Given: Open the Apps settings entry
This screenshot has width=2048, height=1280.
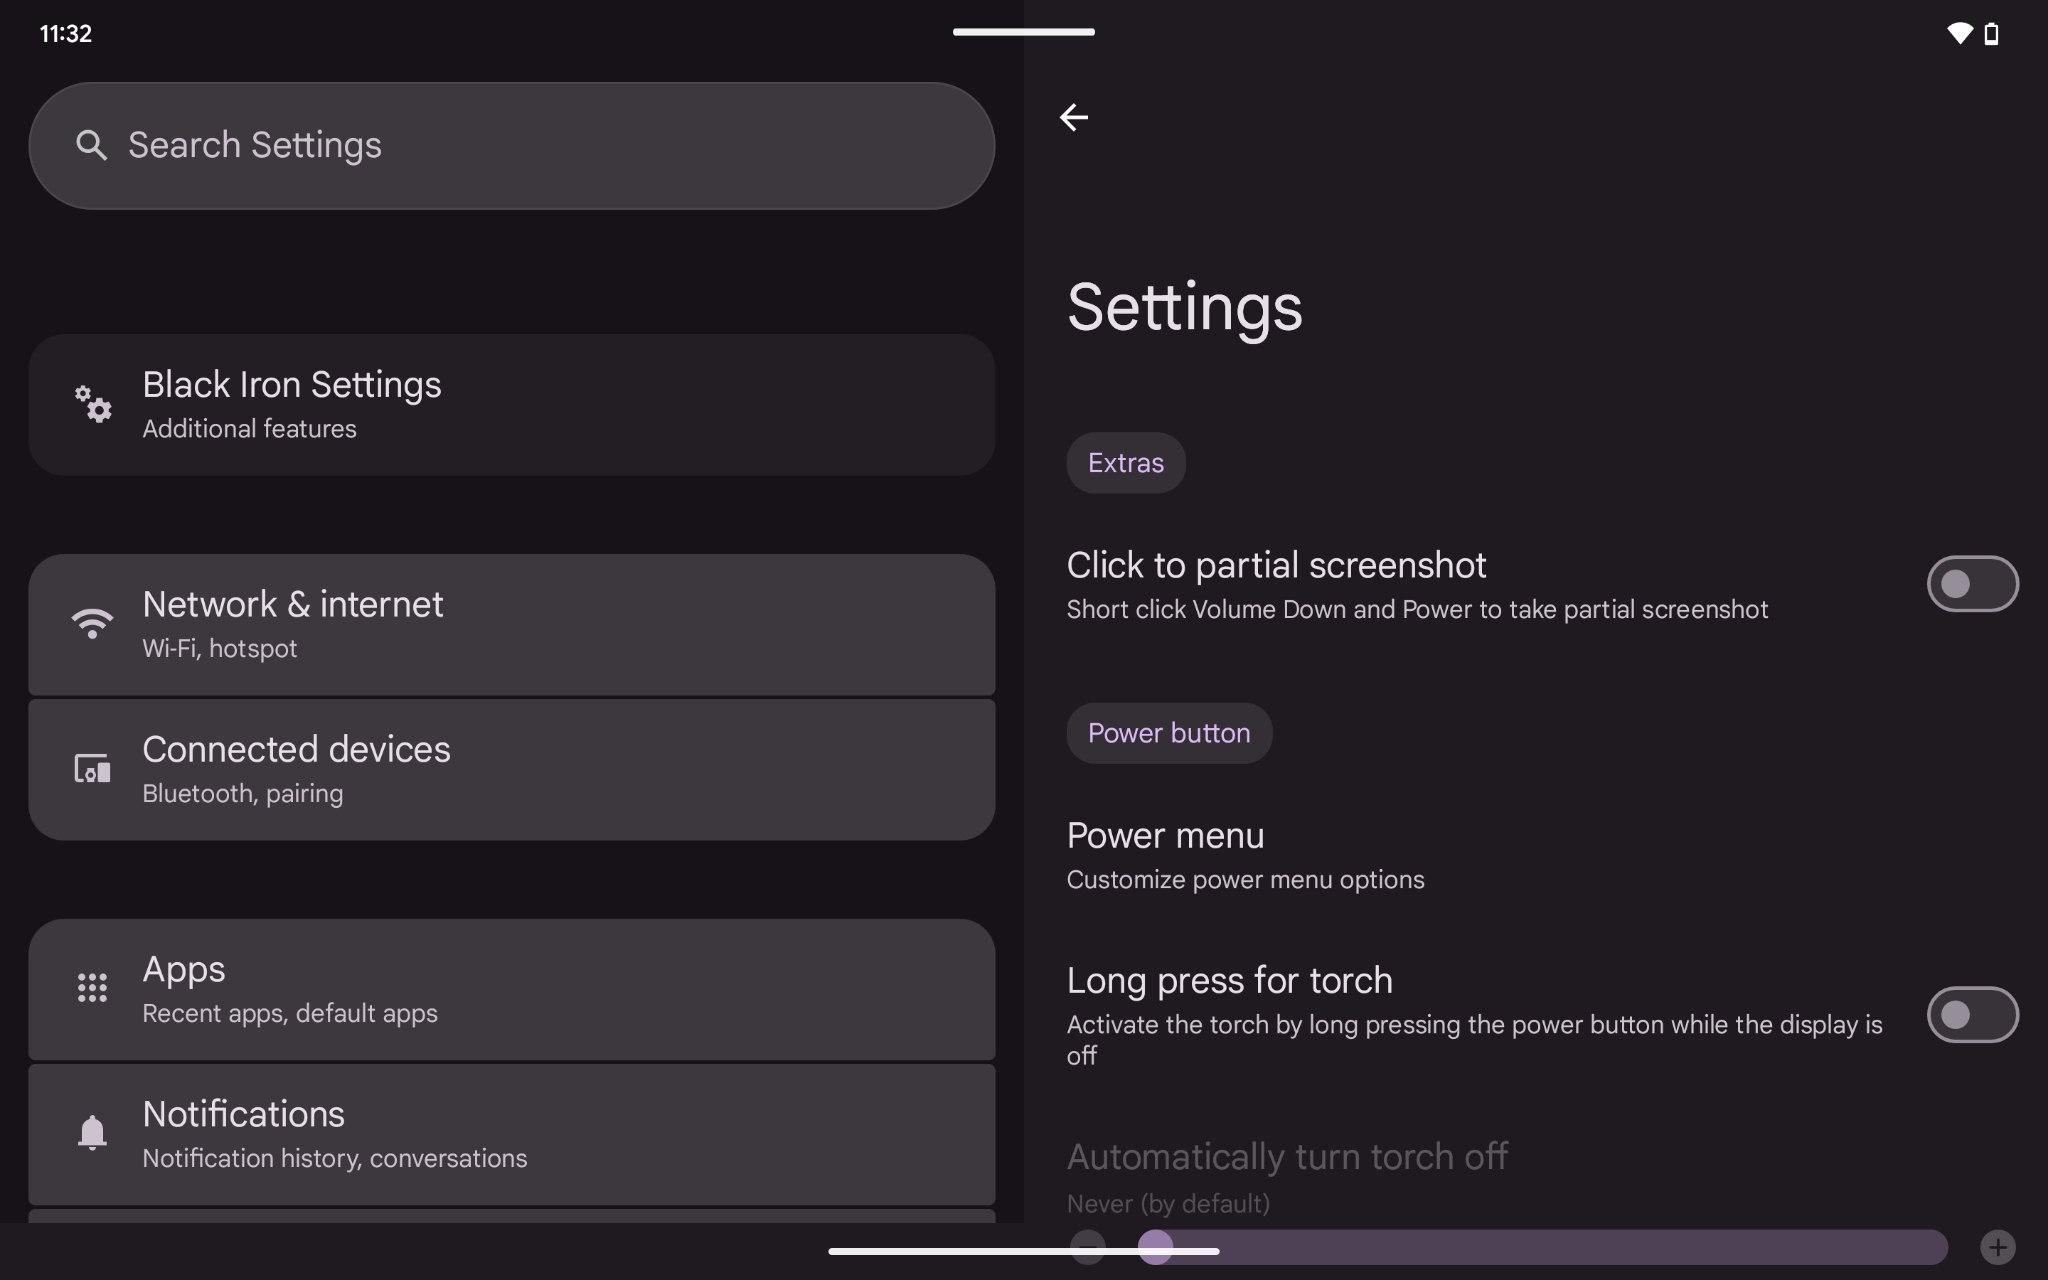Looking at the screenshot, I should 512,990.
